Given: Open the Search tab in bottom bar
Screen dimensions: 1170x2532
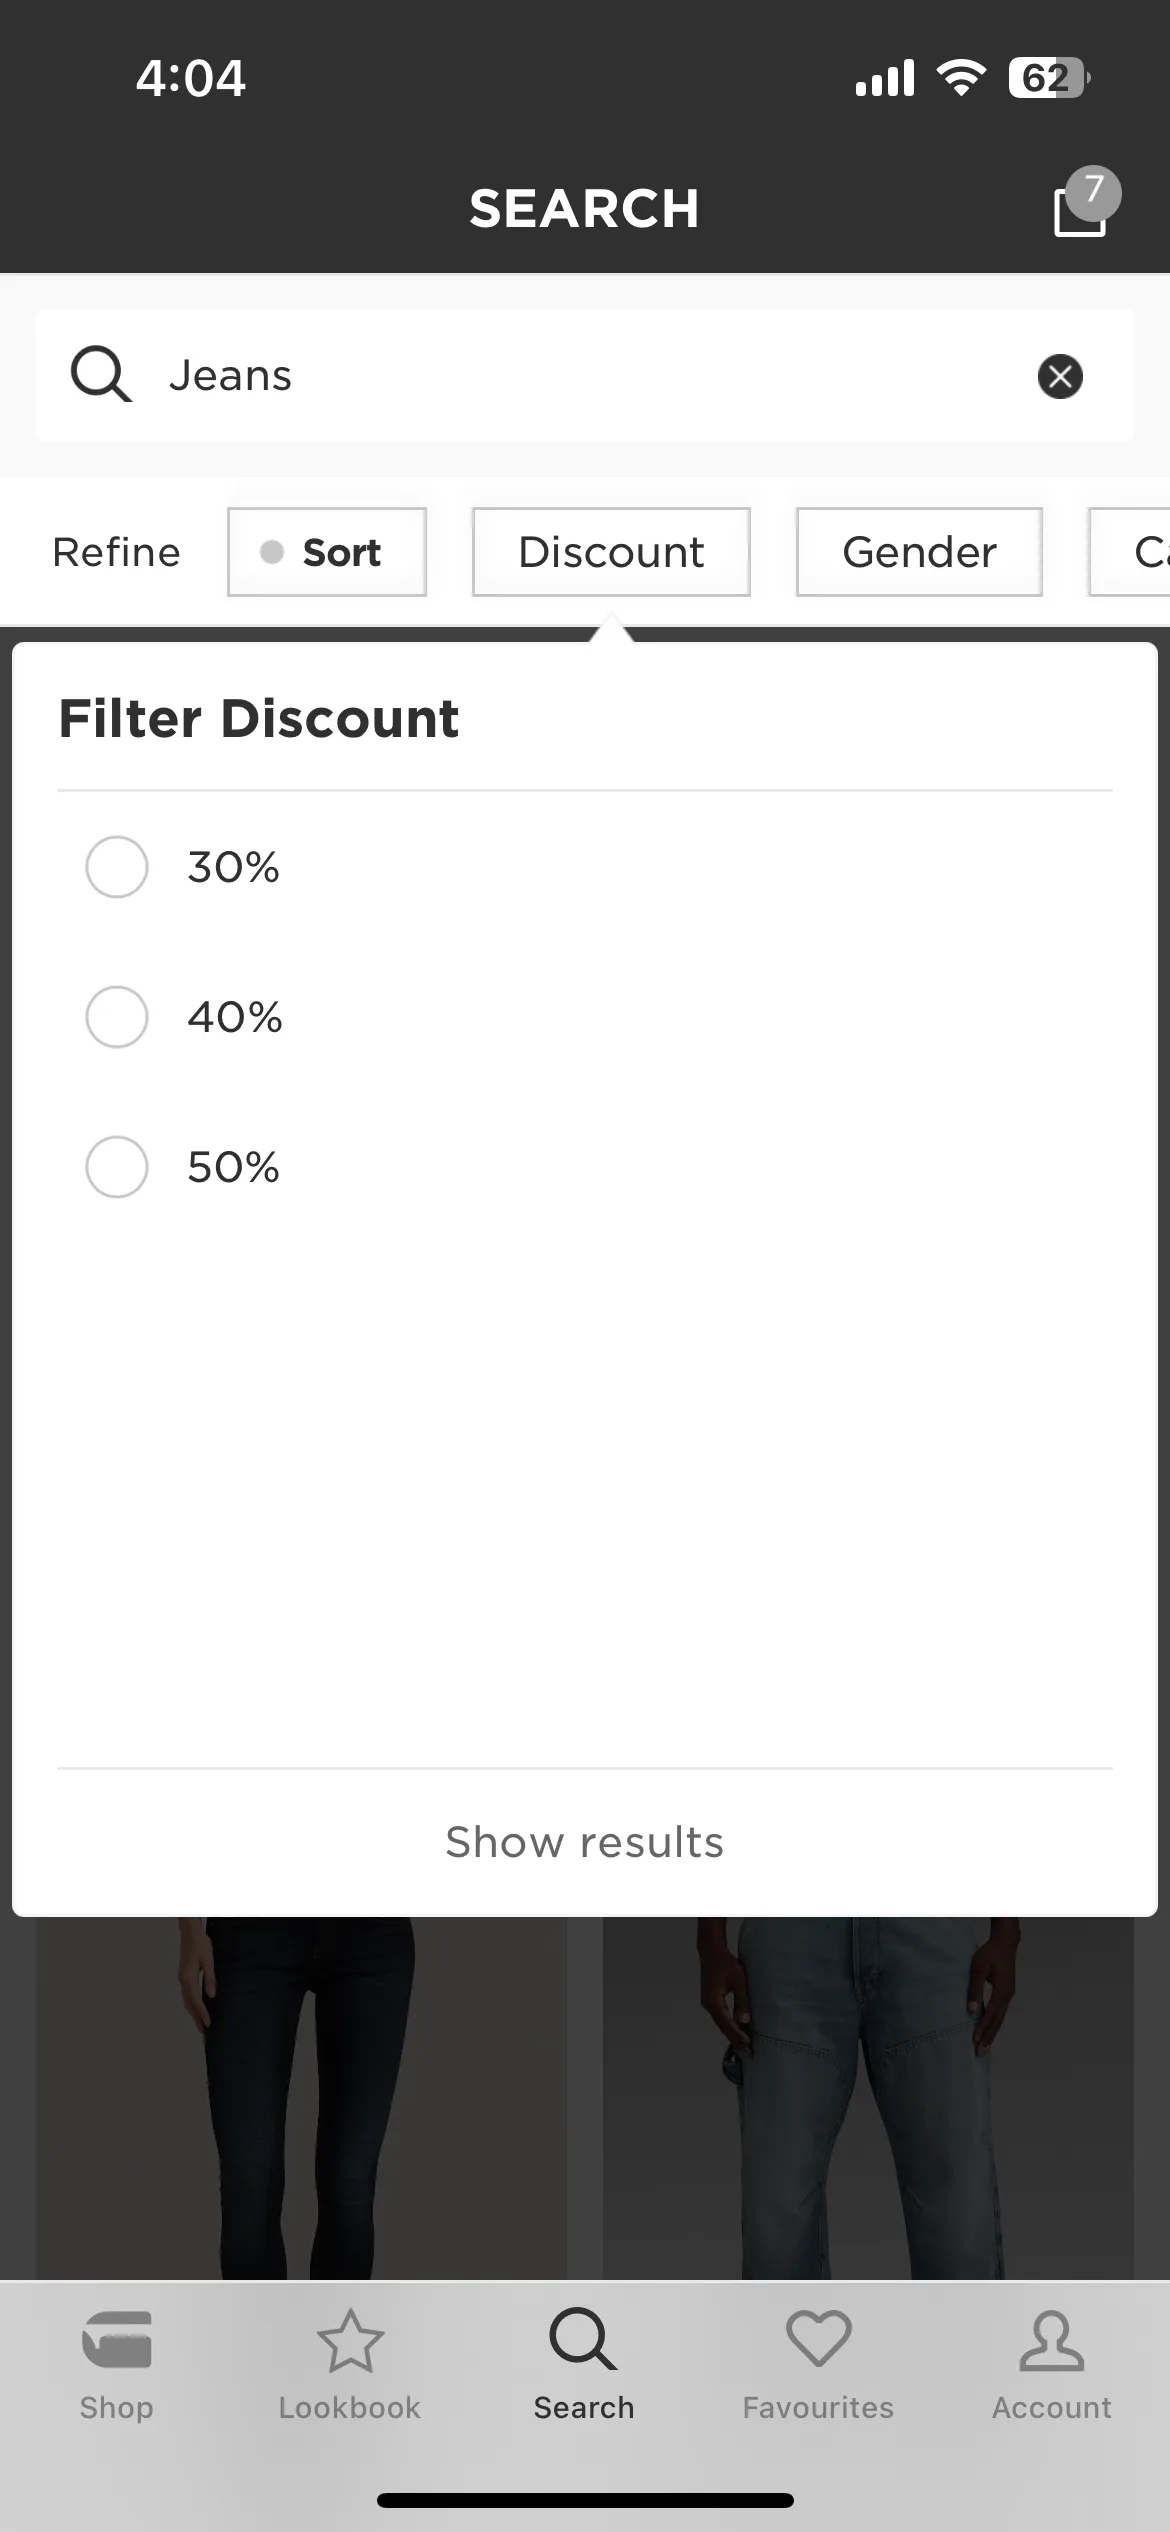Looking at the screenshot, I should point(584,2364).
